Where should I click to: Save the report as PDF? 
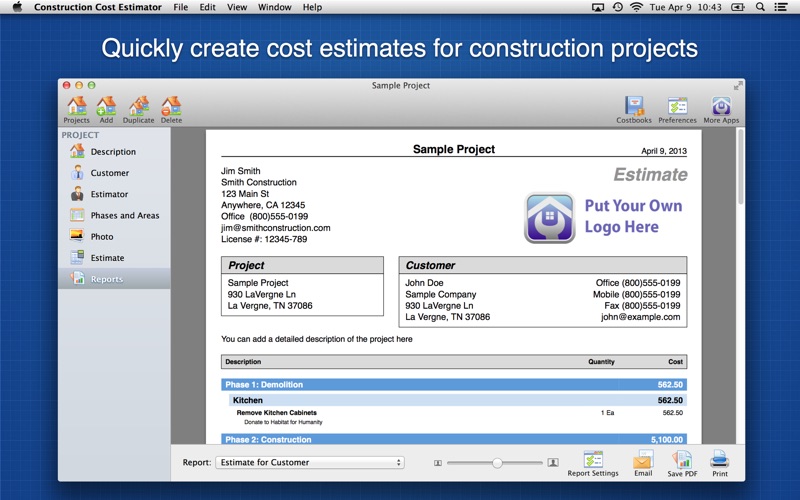point(682,462)
